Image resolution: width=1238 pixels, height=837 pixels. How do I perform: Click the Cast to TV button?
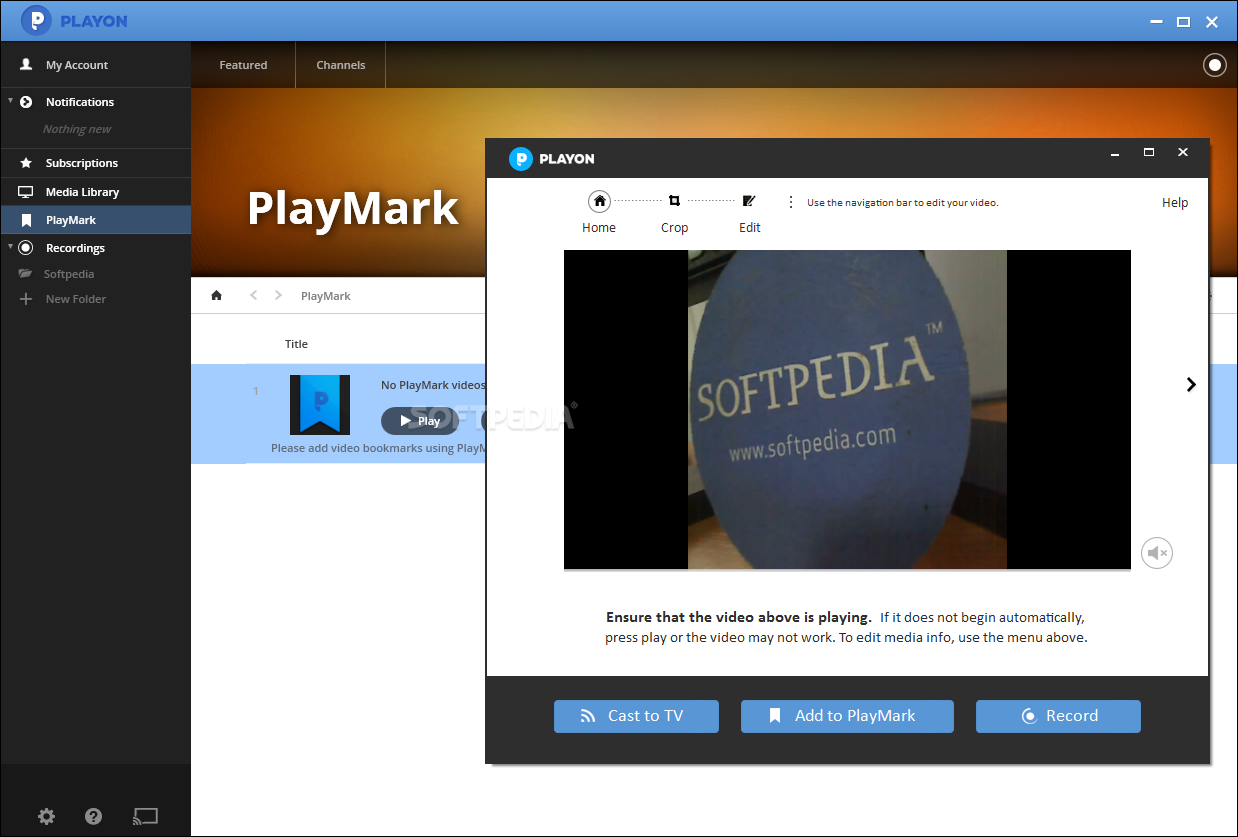[x=636, y=716]
